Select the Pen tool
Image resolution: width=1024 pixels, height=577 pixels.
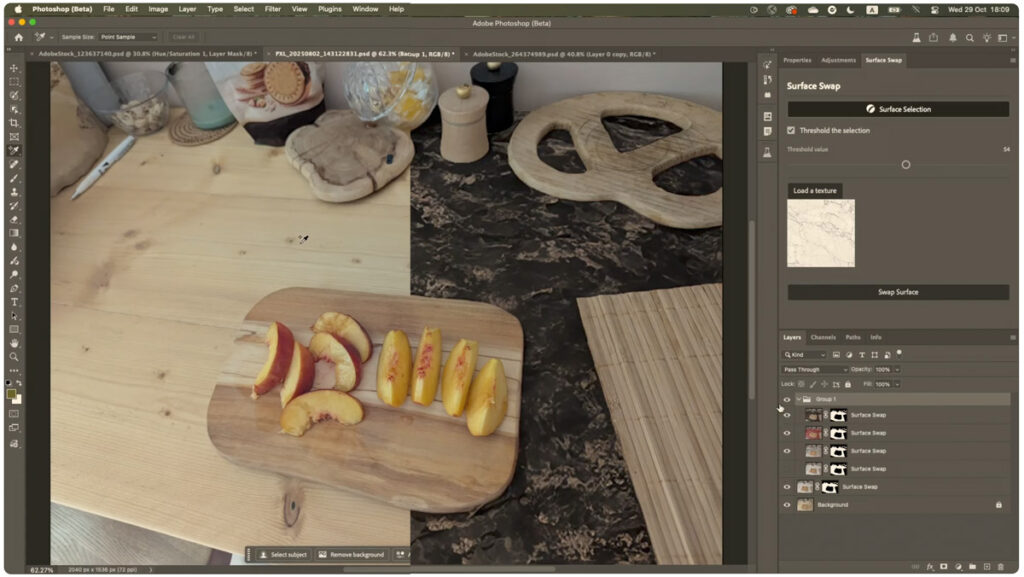pos(14,288)
